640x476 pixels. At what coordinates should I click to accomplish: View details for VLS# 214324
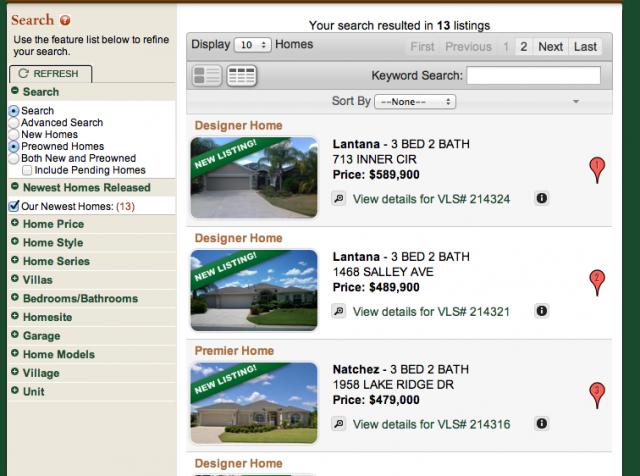(431, 199)
